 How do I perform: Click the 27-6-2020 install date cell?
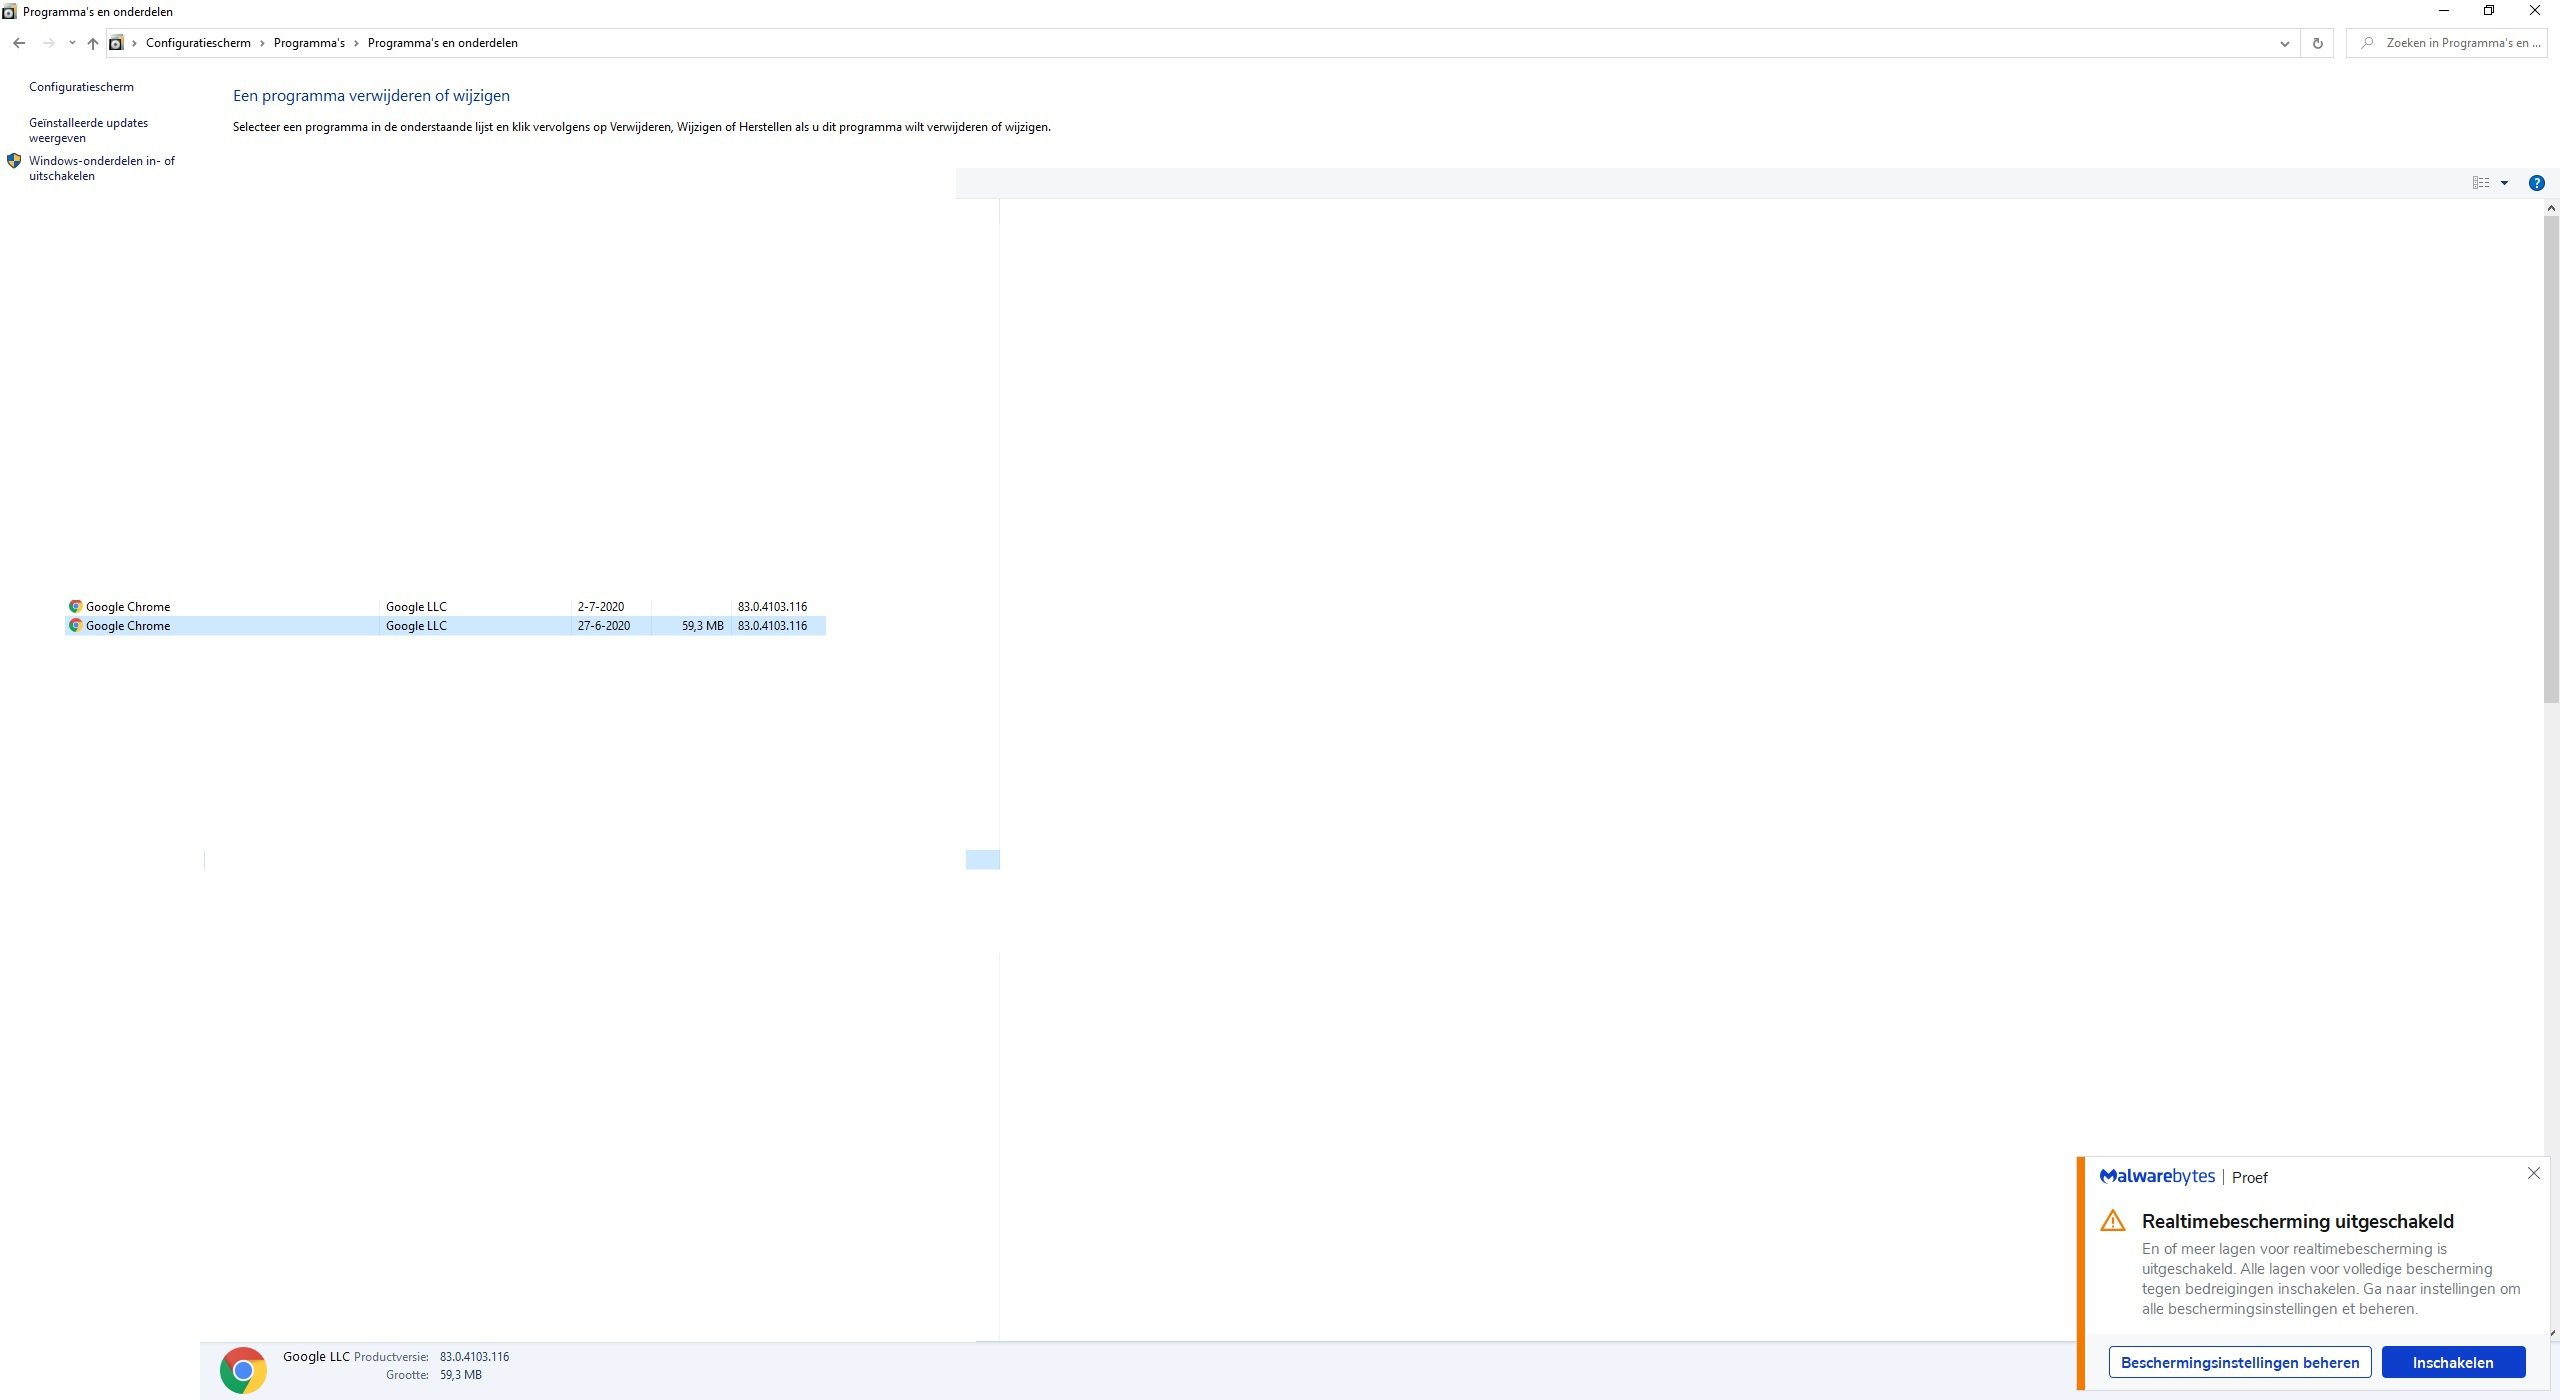tap(604, 626)
